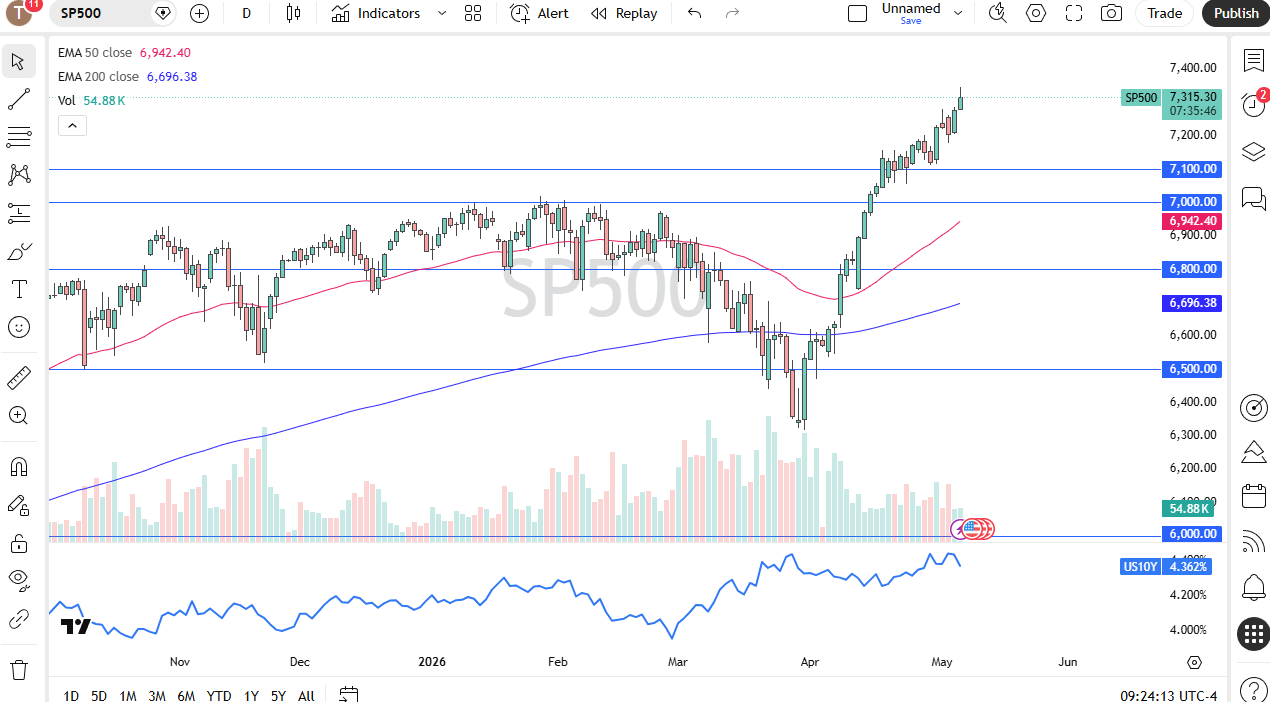Open chart settings hexagon icon
This screenshot has width=1270, height=702.
pos(1036,13)
